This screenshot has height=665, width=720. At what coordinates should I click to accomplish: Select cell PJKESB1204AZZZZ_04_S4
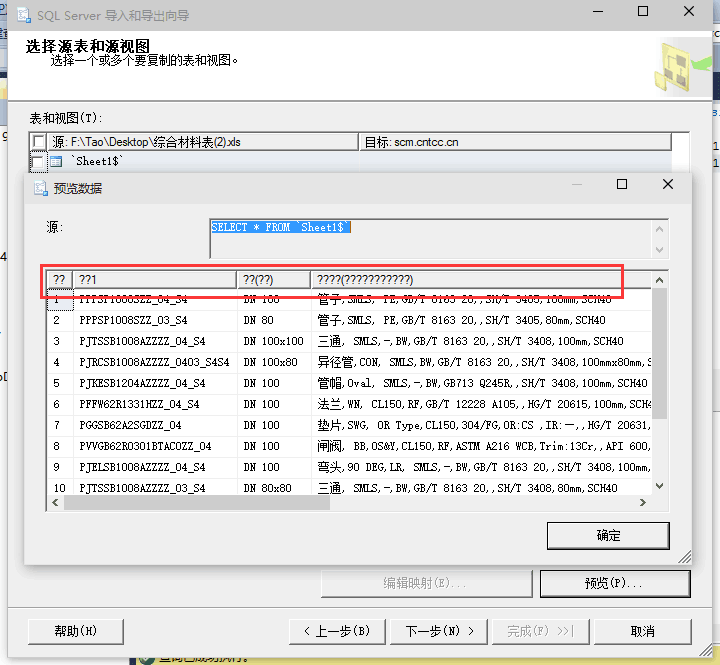point(155,383)
